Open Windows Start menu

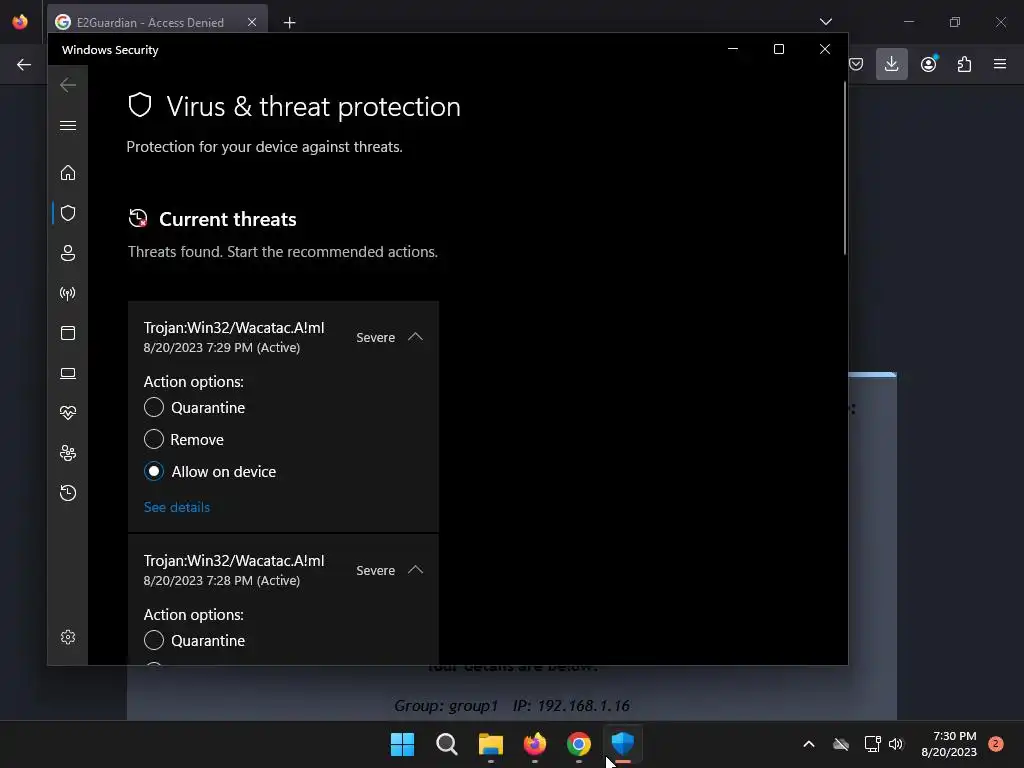[402, 744]
